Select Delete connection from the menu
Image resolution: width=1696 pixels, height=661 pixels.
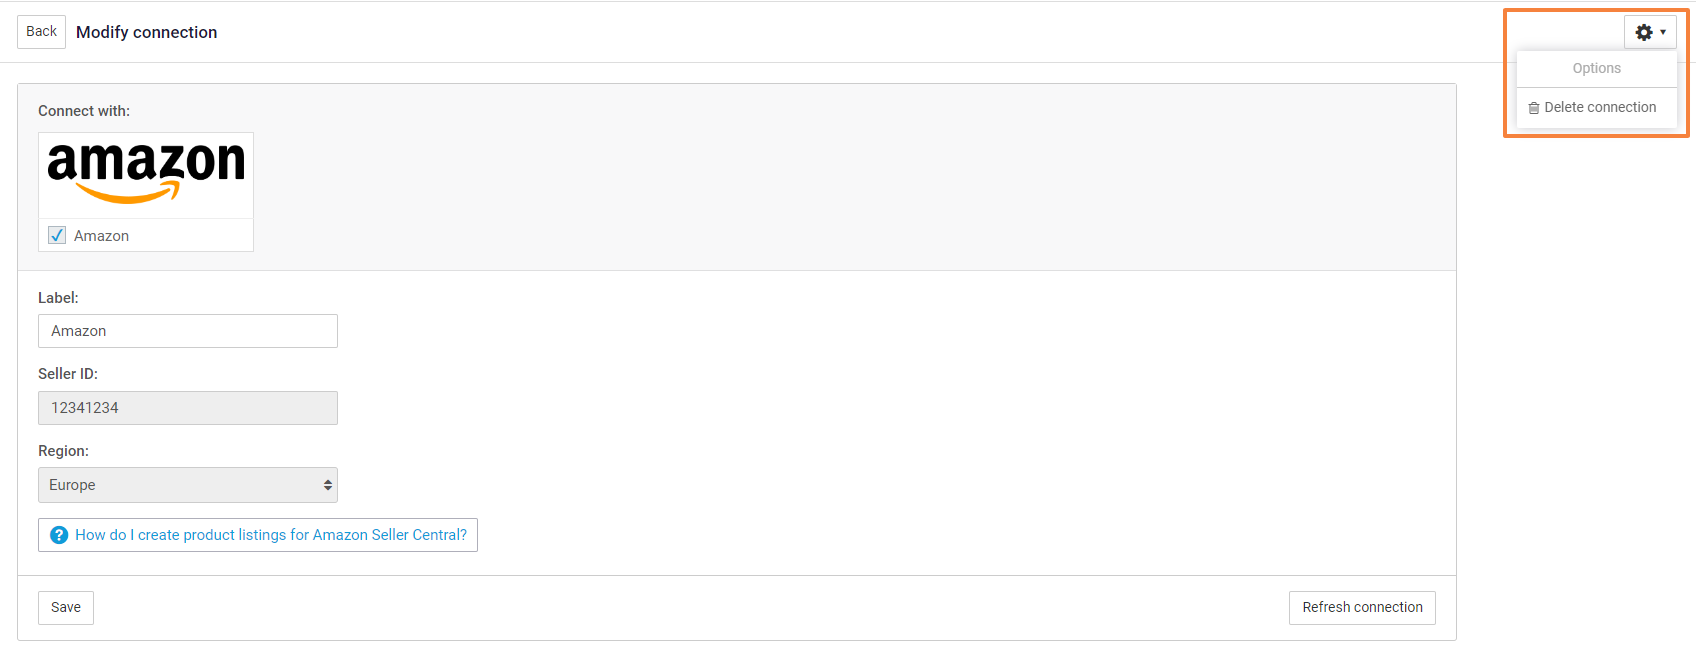click(x=1600, y=107)
